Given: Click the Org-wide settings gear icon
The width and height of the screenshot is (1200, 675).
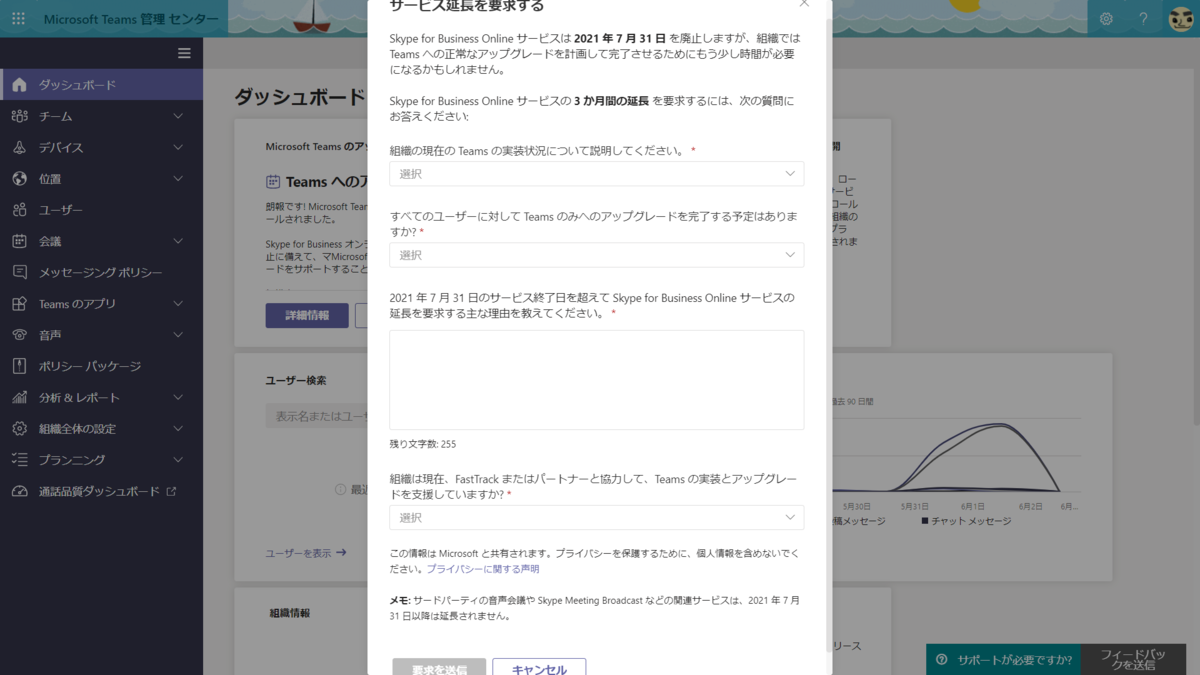Looking at the screenshot, I should click(x=19, y=429).
